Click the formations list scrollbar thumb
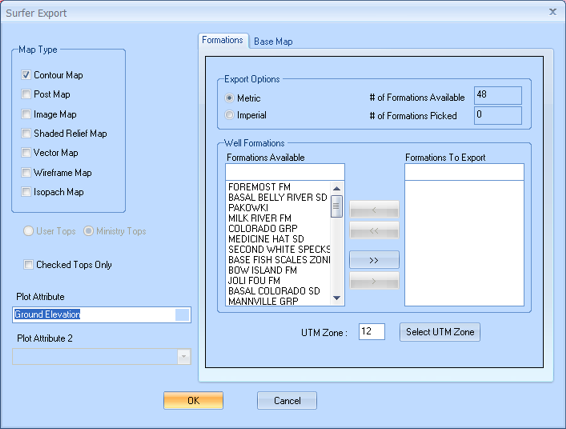Image resolution: width=566 pixels, height=429 pixels. tap(336, 206)
